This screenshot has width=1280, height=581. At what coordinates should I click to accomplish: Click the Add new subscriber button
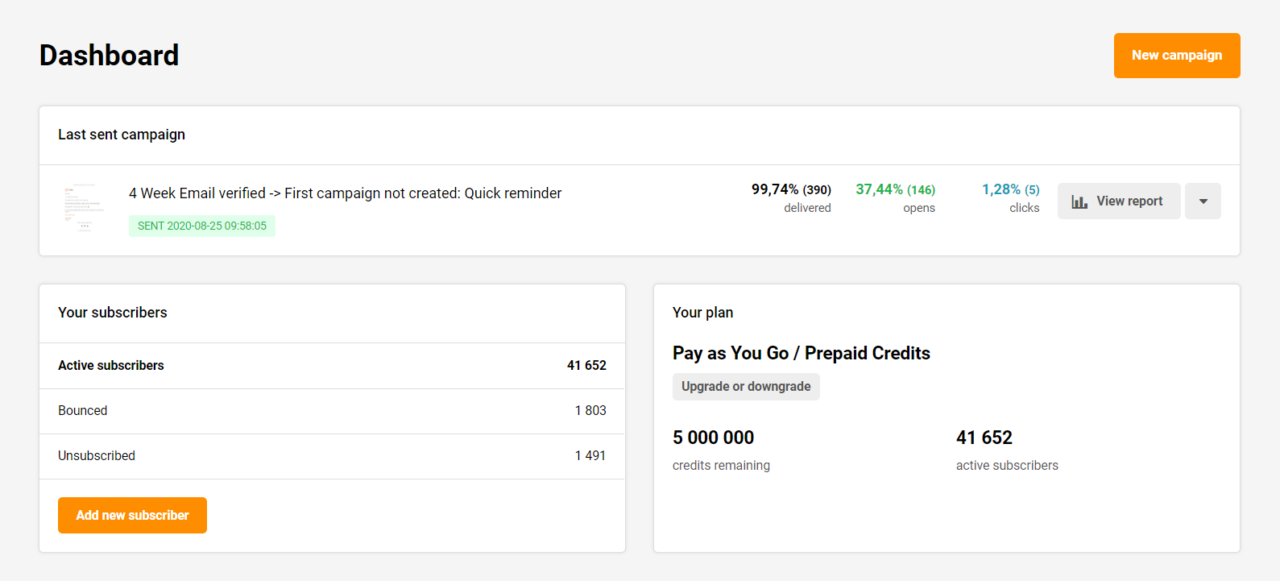132,515
